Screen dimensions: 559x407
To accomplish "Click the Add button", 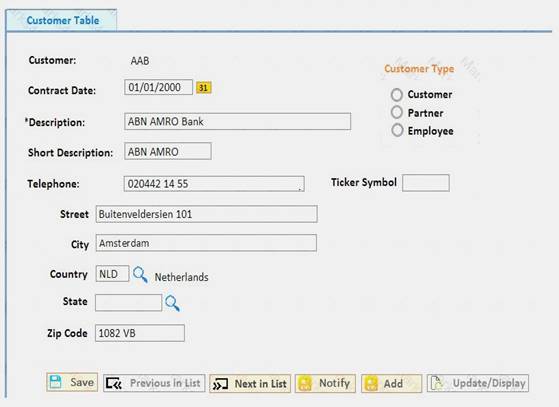I will [x=391, y=383].
